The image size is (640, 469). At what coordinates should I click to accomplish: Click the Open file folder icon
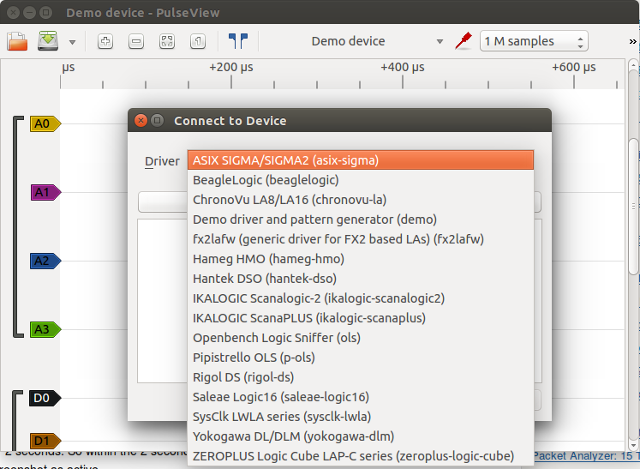coord(17,41)
